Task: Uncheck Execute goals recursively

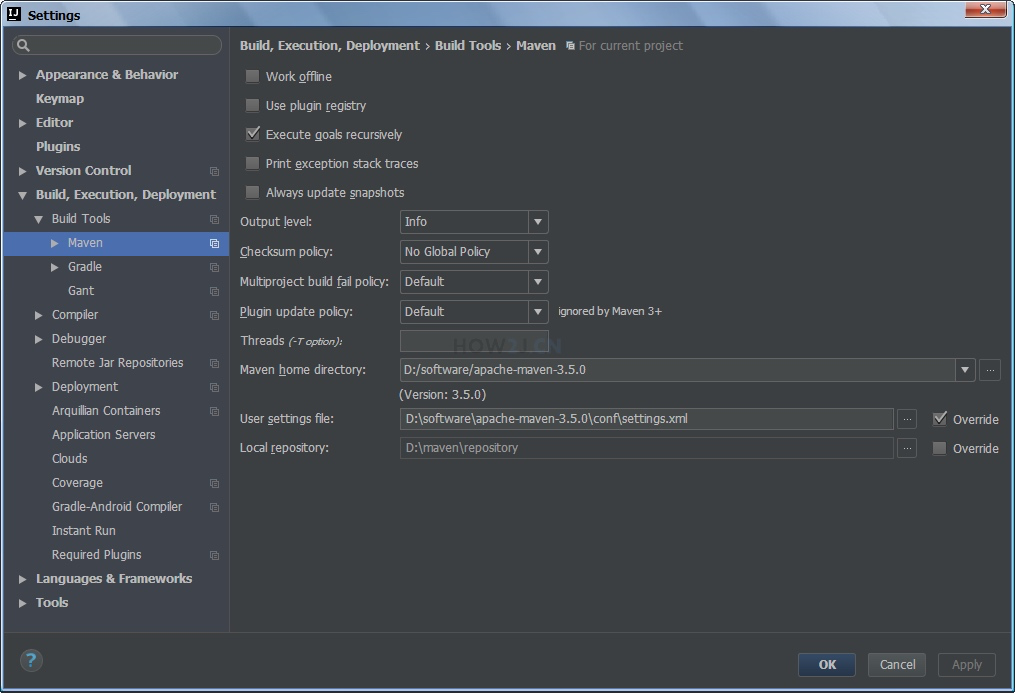Action: [x=252, y=134]
